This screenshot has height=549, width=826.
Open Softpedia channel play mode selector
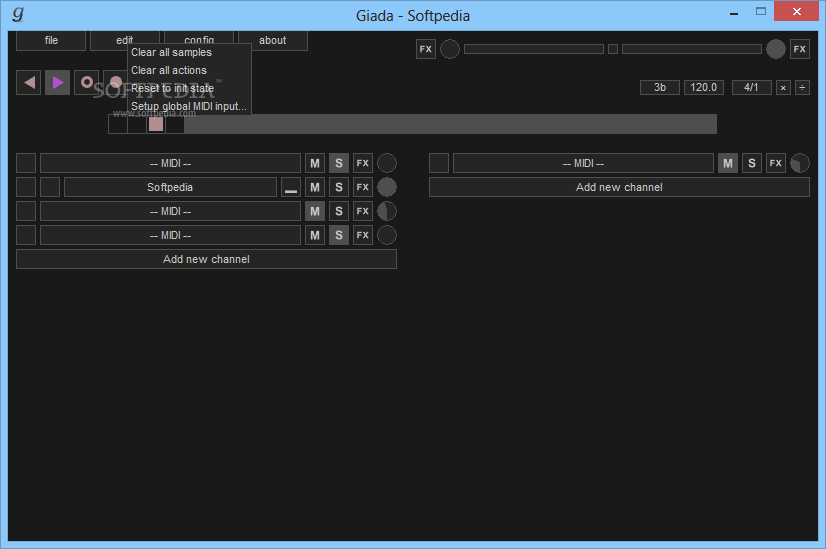click(291, 187)
